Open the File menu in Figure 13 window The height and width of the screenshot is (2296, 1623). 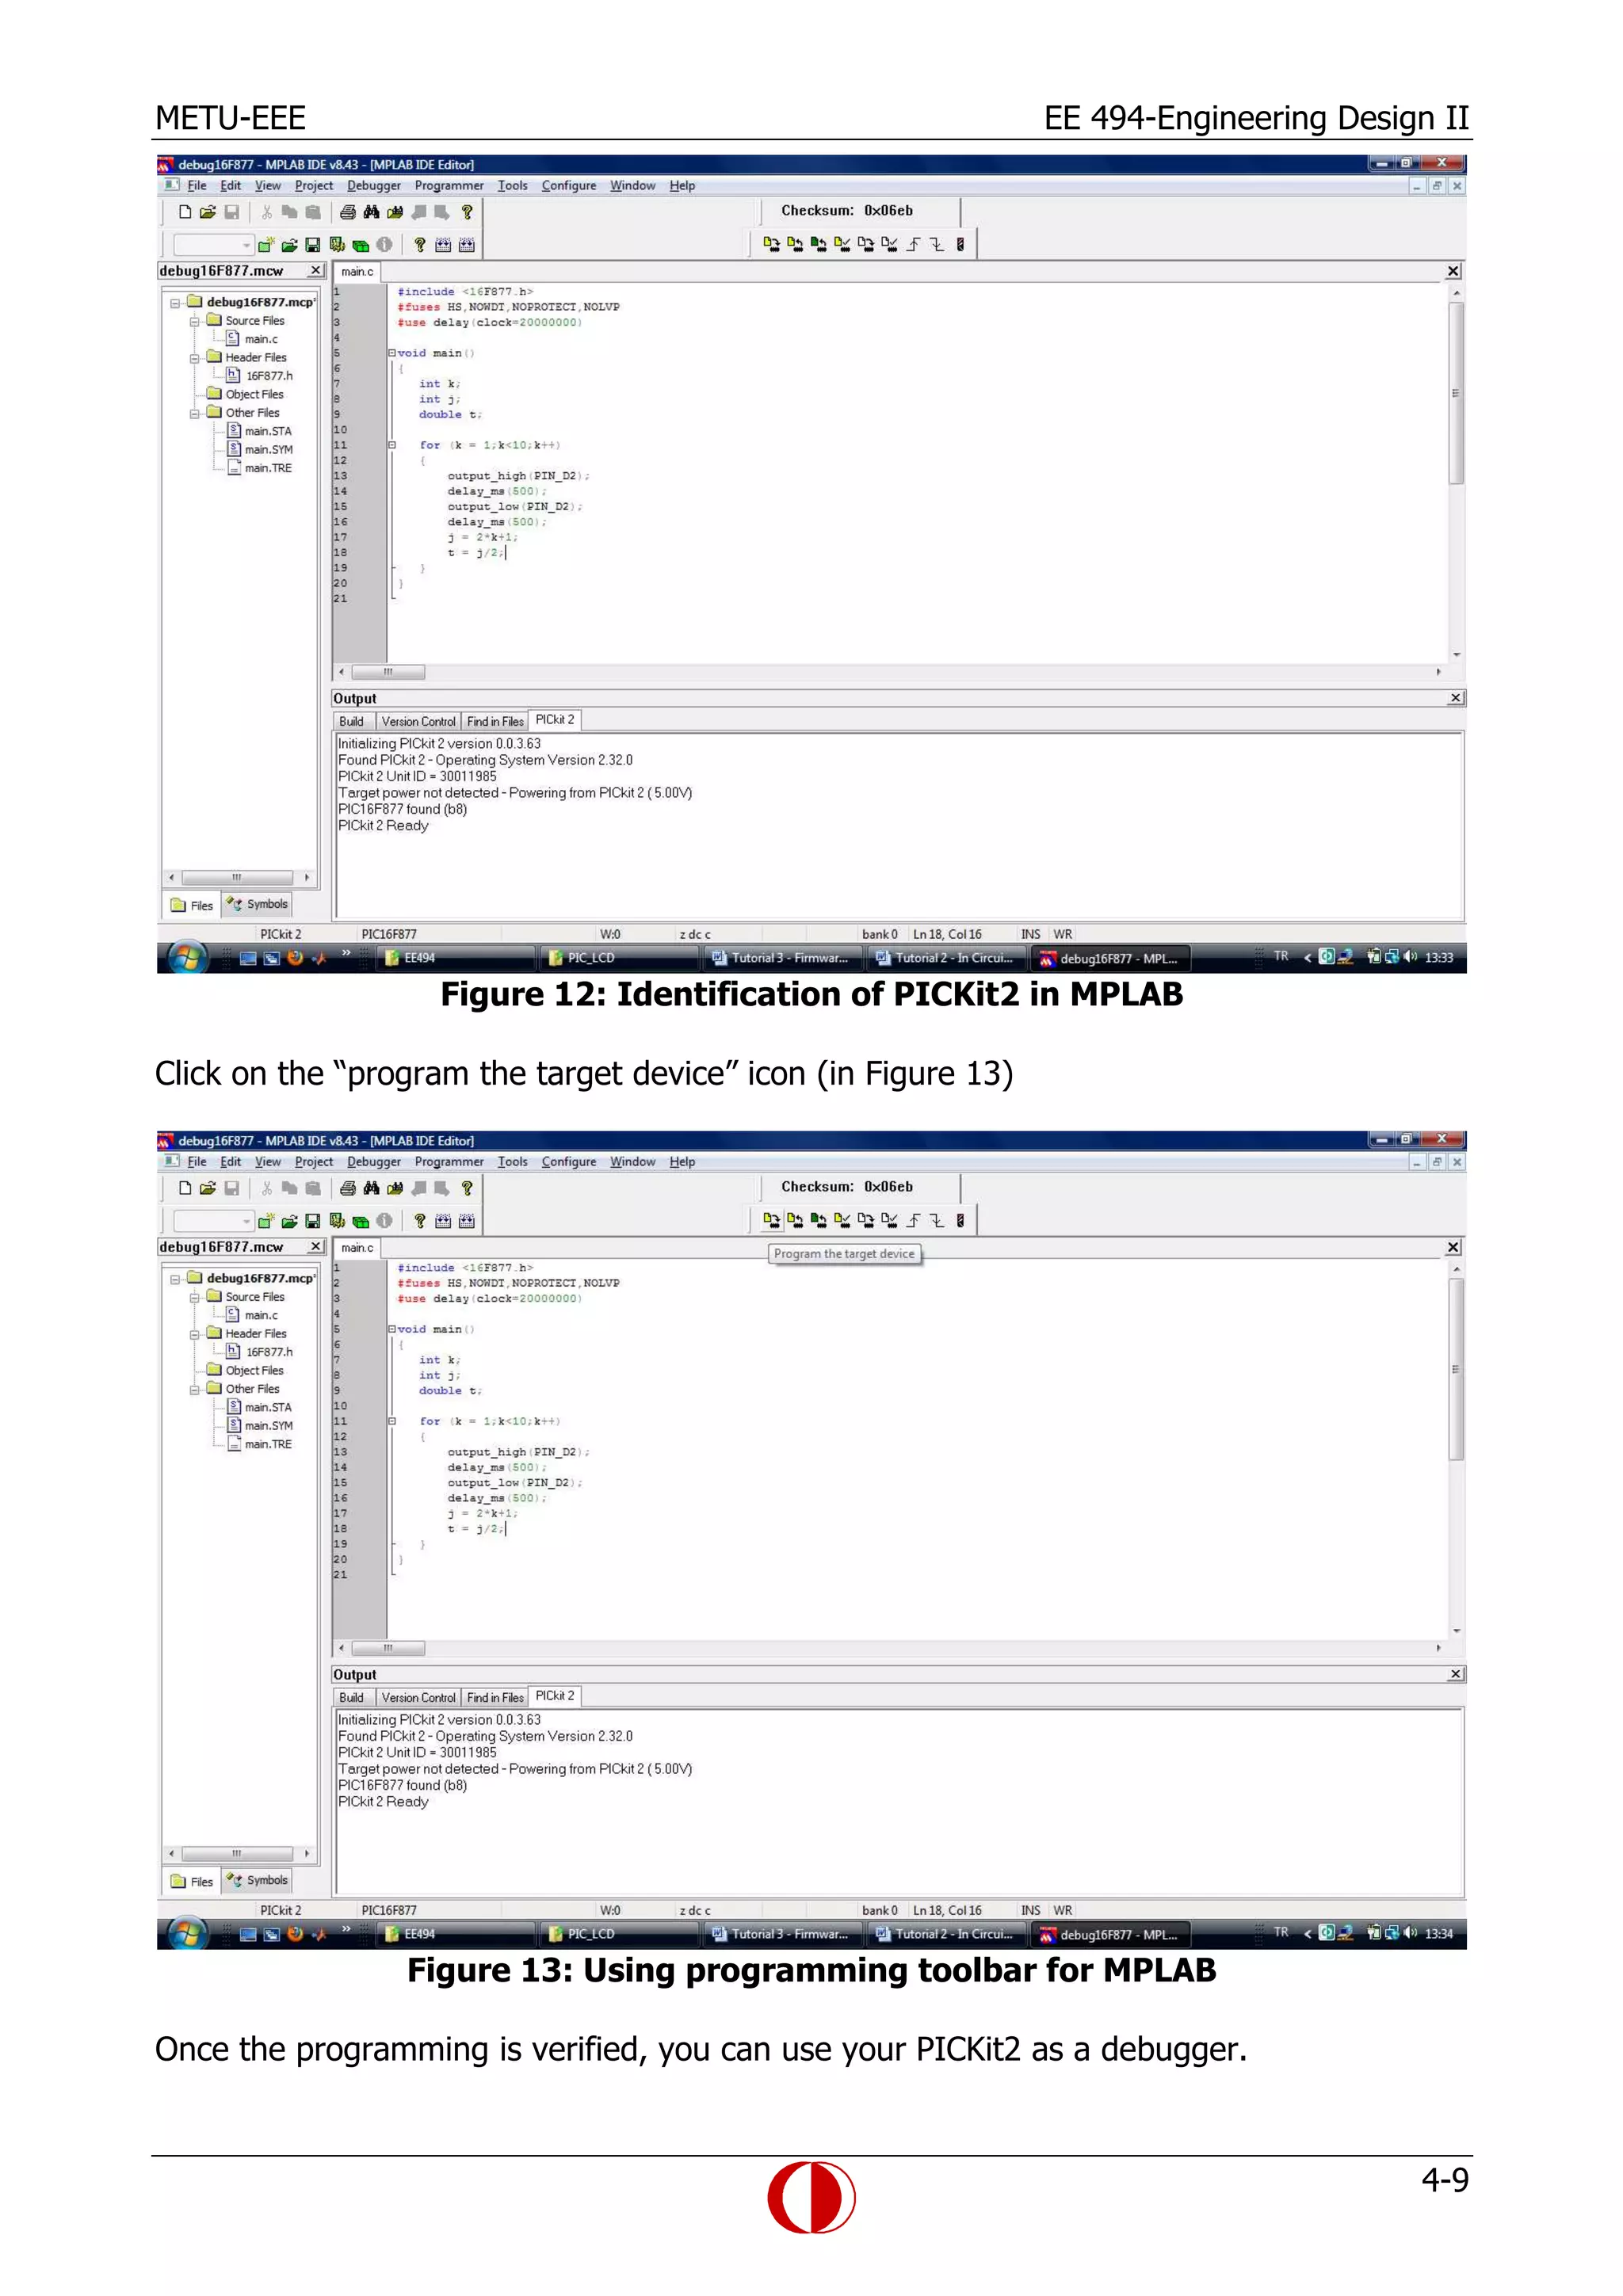(x=197, y=1162)
